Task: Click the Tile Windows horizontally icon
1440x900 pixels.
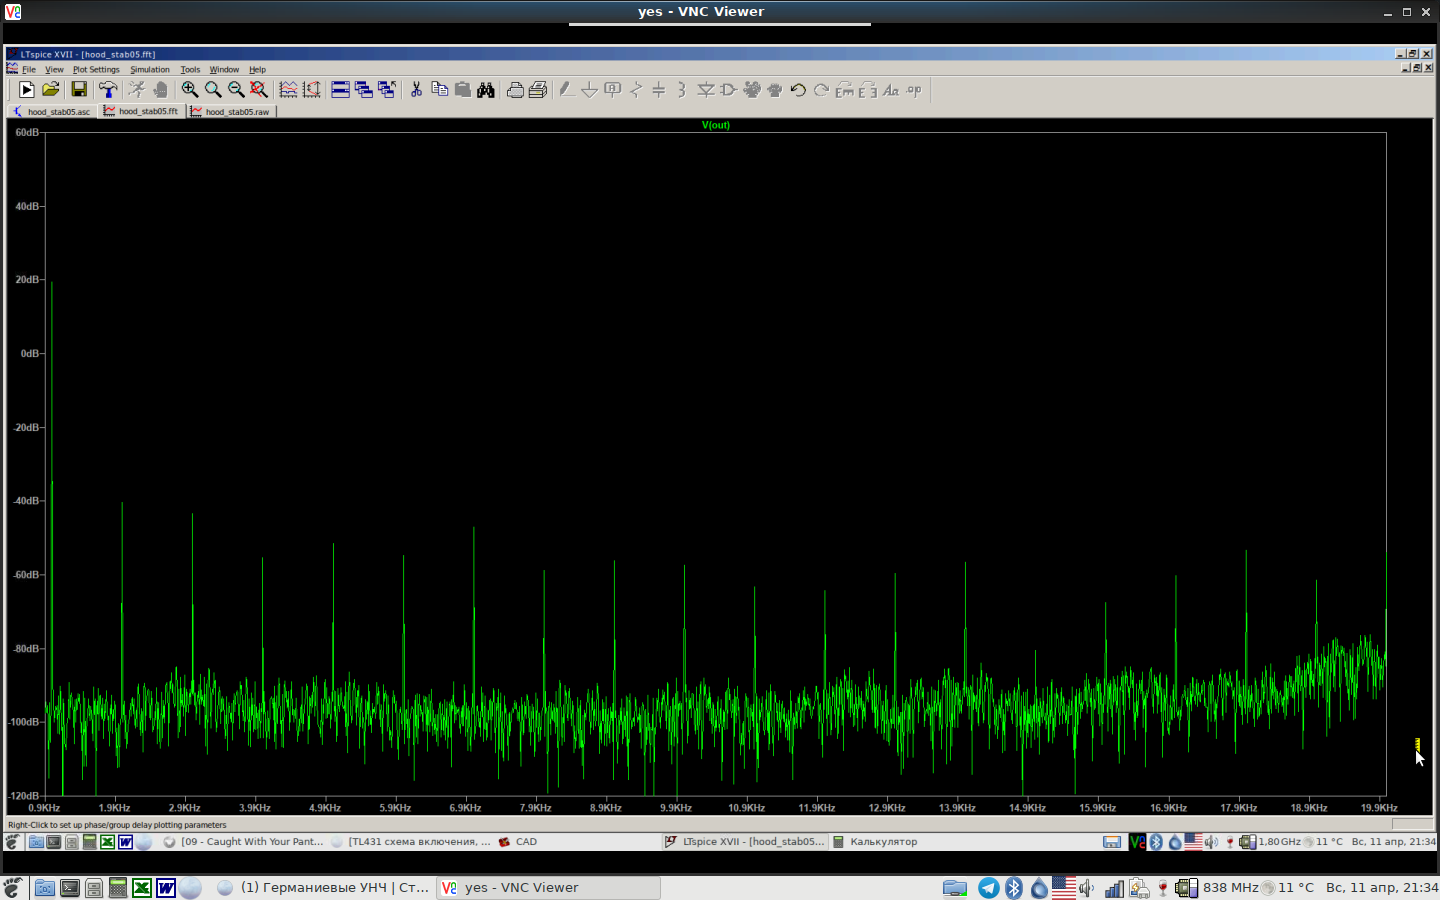Action: pyautogui.click(x=340, y=90)
